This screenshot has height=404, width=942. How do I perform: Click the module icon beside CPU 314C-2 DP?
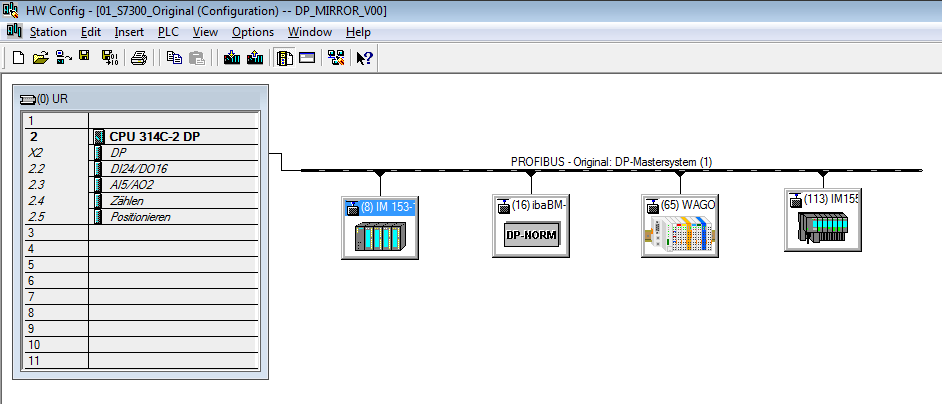pos(99,137)
